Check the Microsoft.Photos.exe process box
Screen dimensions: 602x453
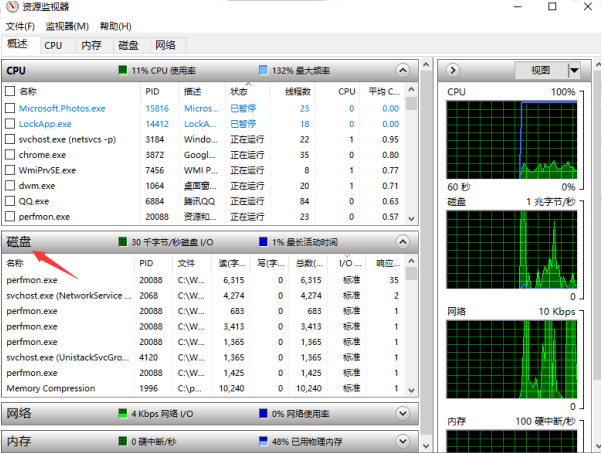click(10, 108)
